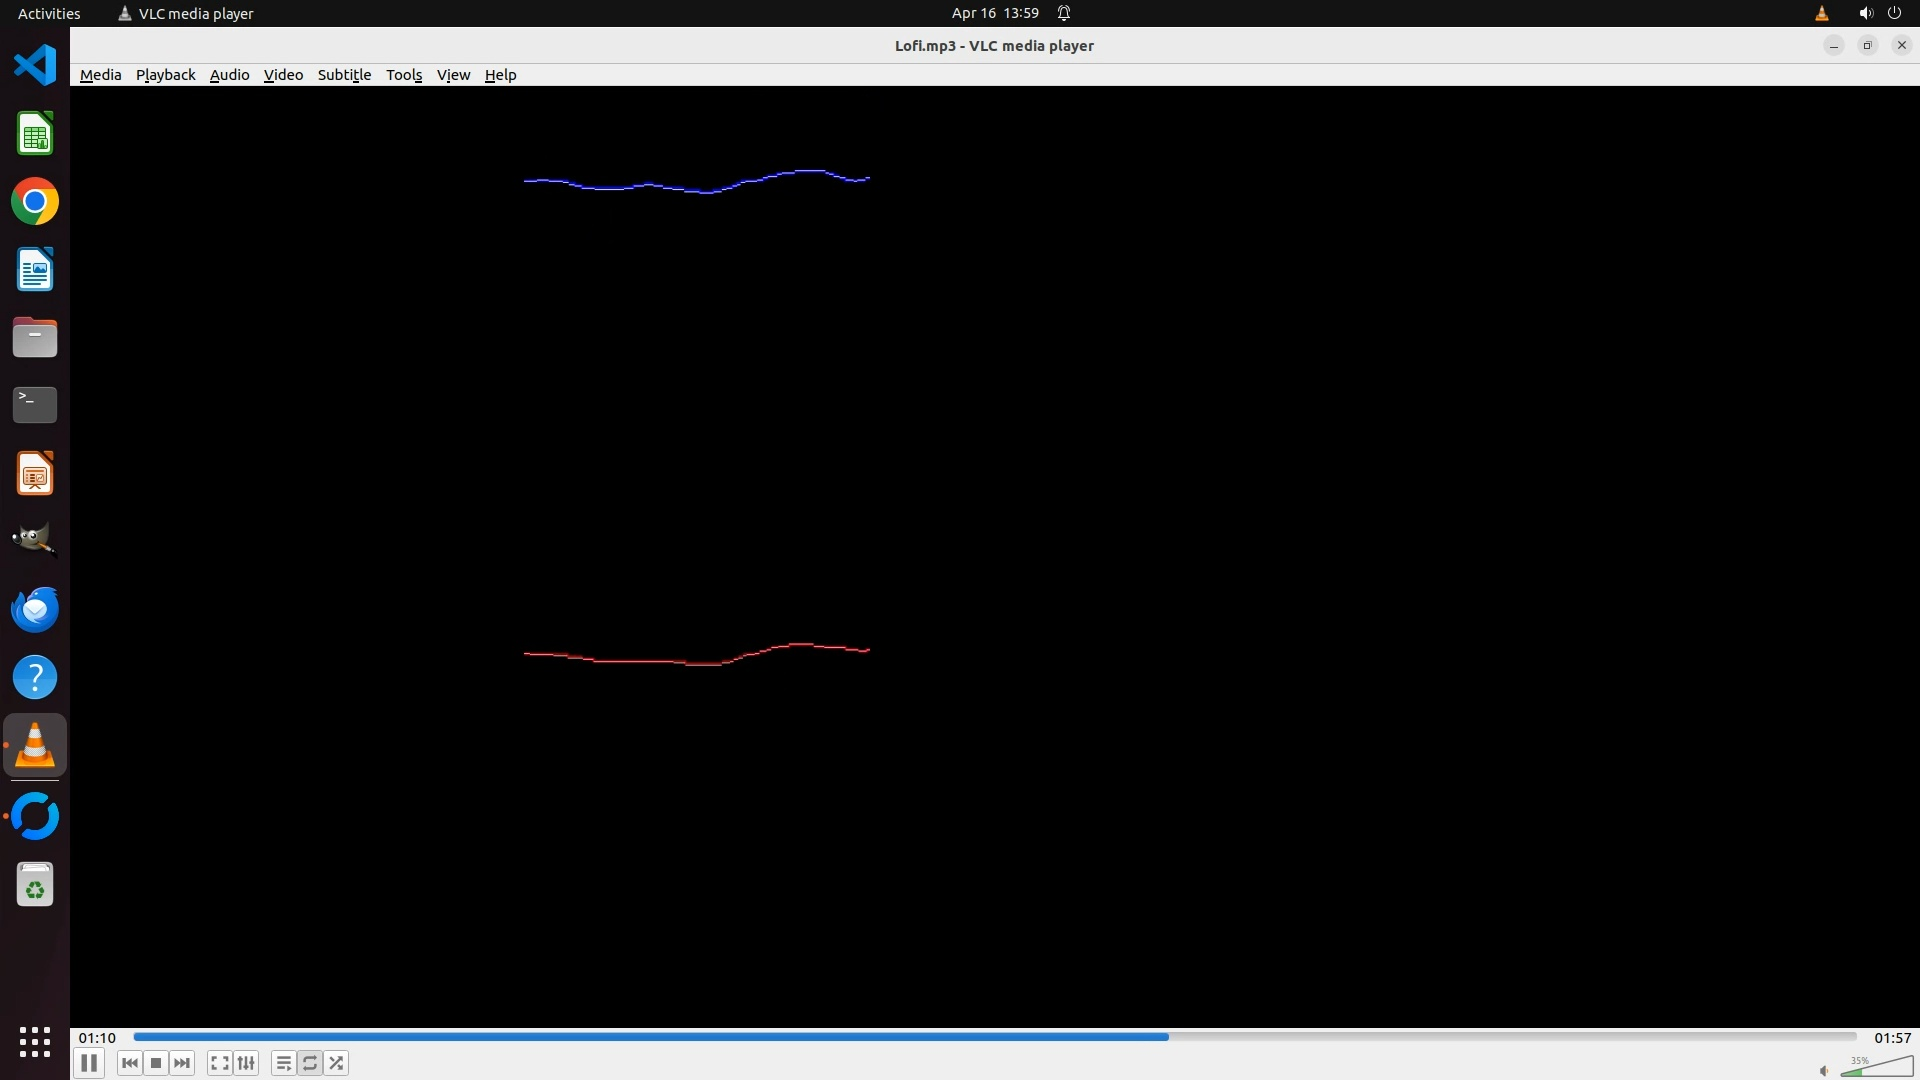This screenshot has width=1920, height=1080.
Task: Click total duration label 01:57
Action: (x=1892, y=1038)
